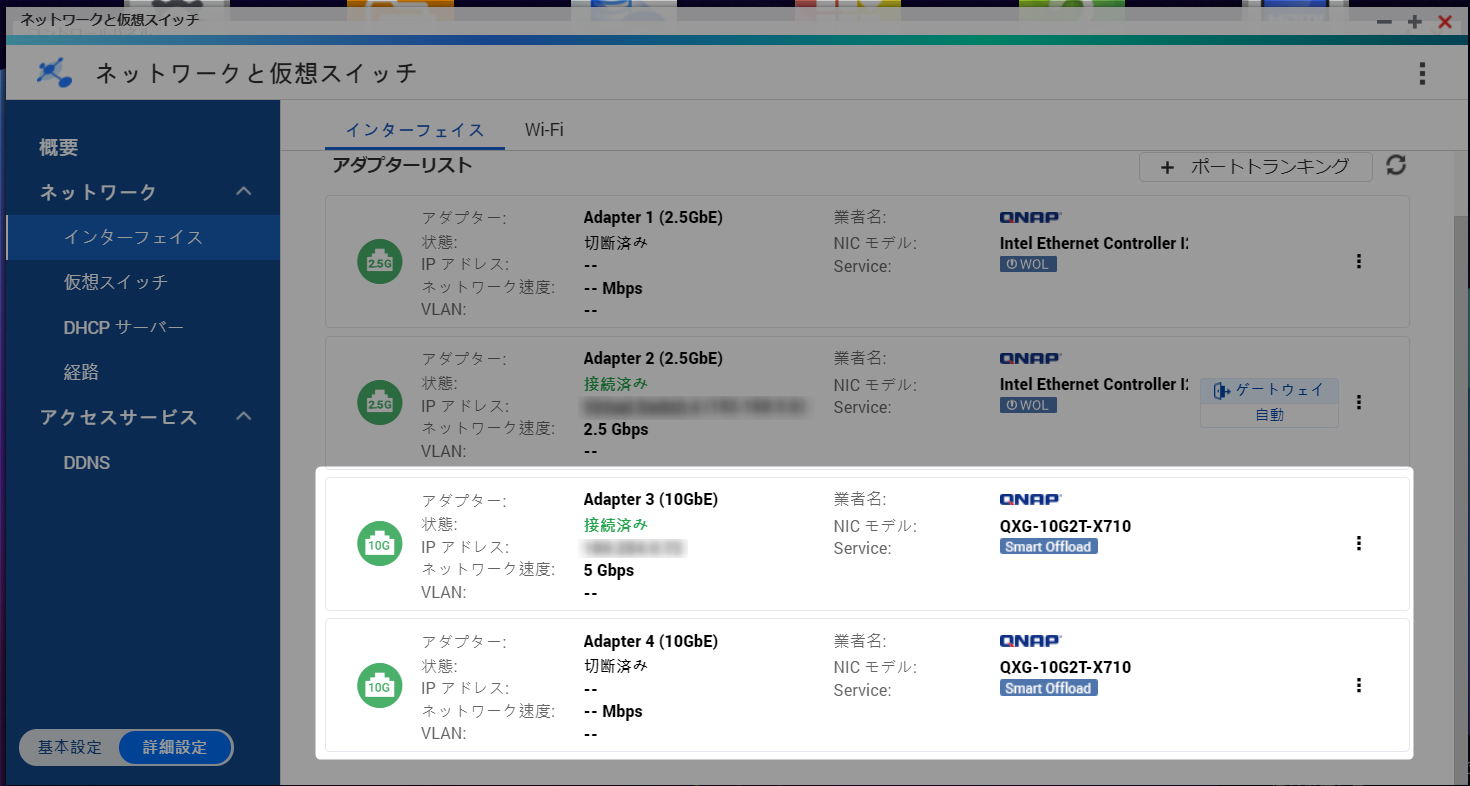Click Adapter 1 切断済み status text
The height and width of the screenshot is (786, 1470).
(615, 242)
